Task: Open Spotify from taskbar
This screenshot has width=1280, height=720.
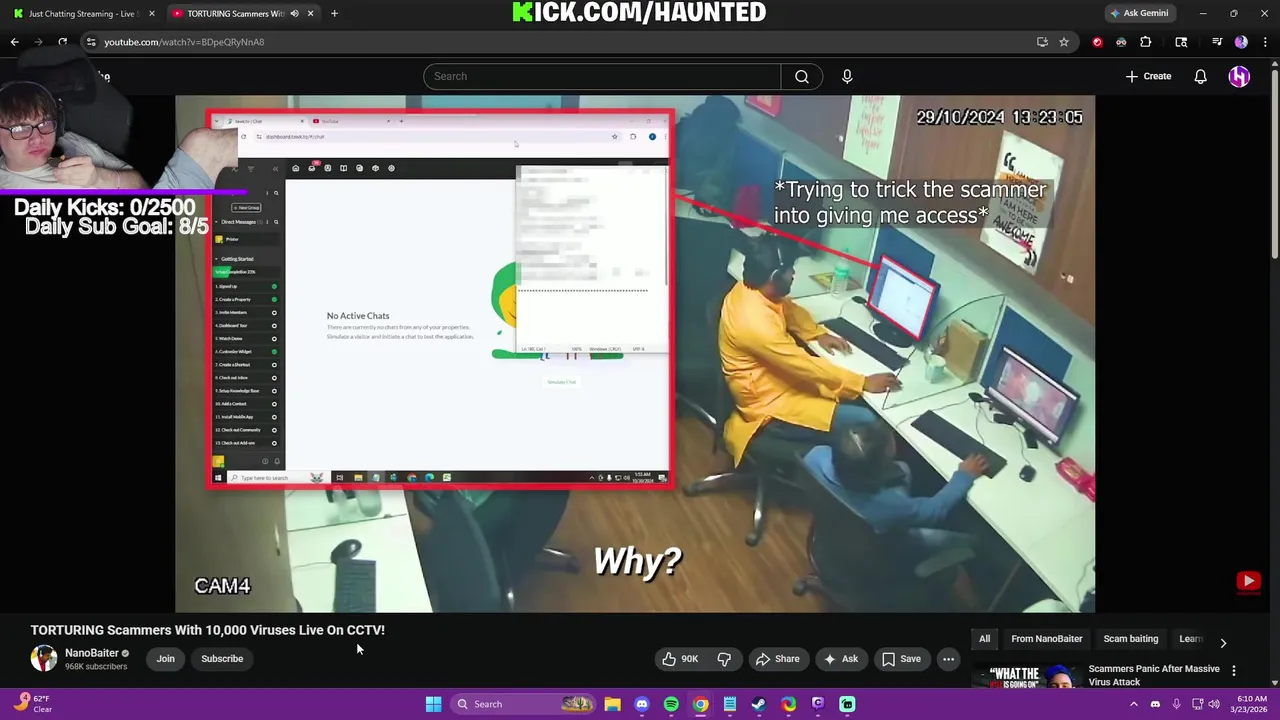Action: 671,704
